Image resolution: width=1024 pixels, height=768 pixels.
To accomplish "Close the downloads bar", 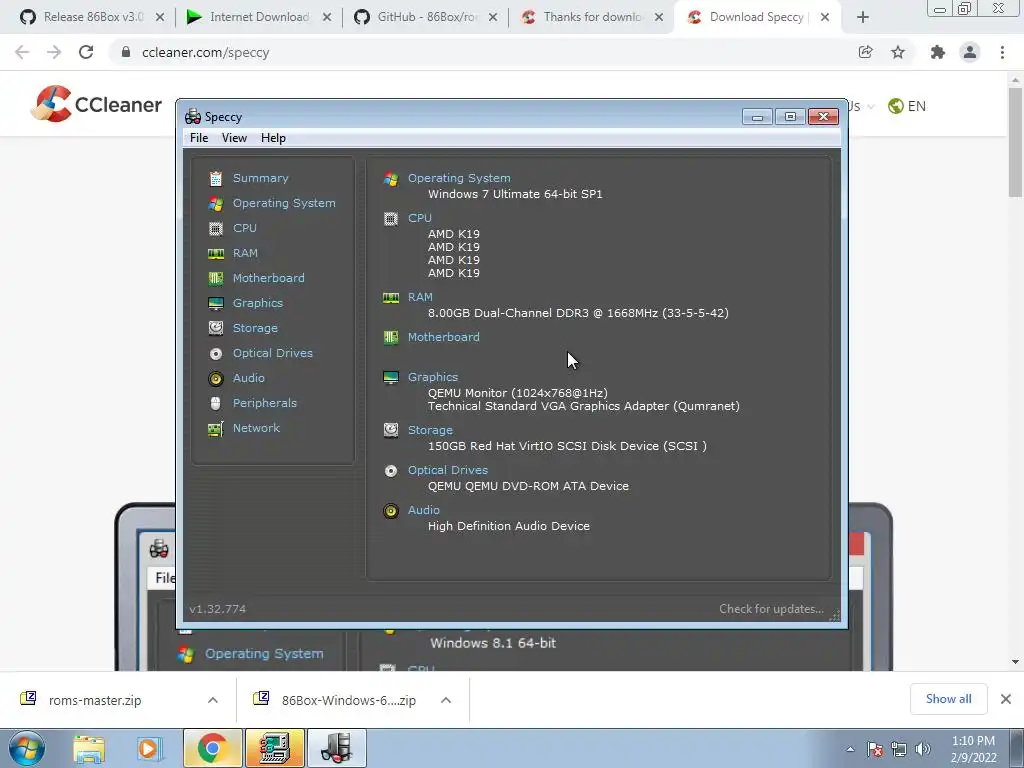I will (1006, 699).
